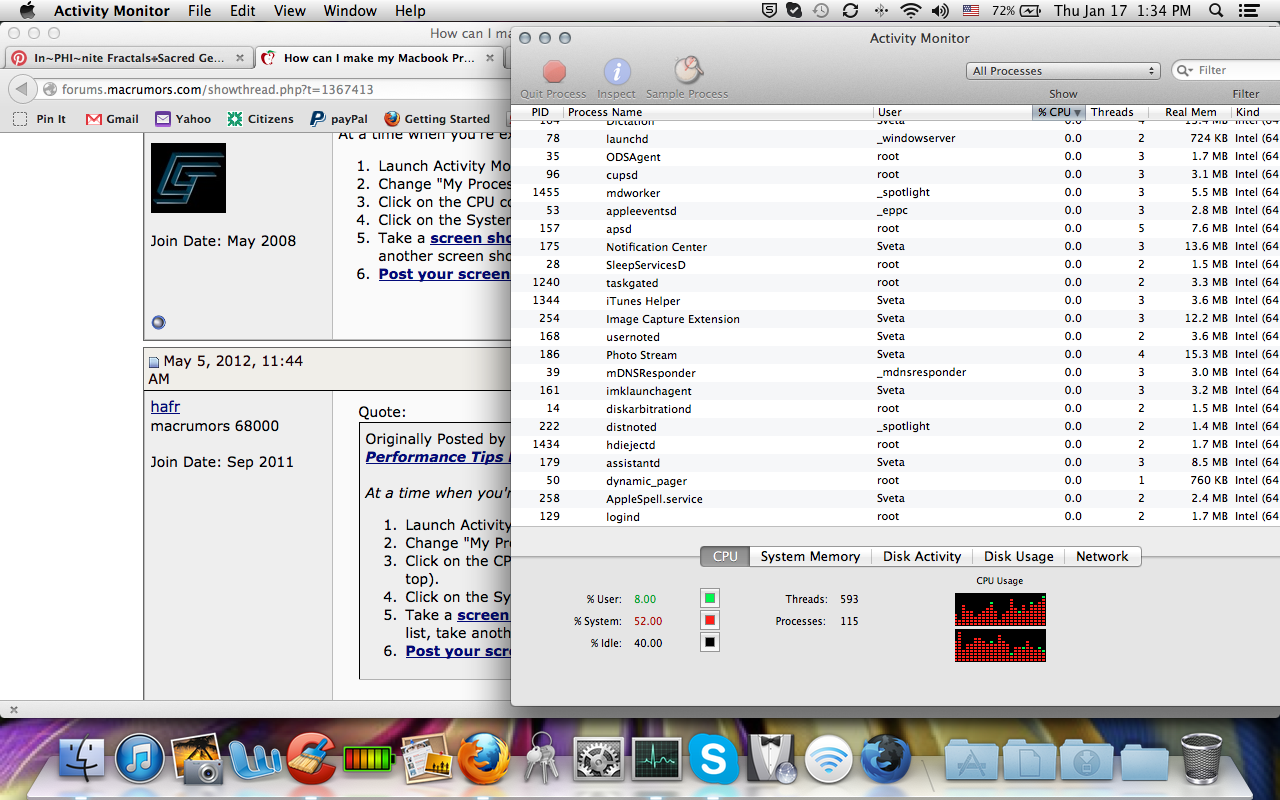Open the Trash in the Dock

(x=1201, y=759)
